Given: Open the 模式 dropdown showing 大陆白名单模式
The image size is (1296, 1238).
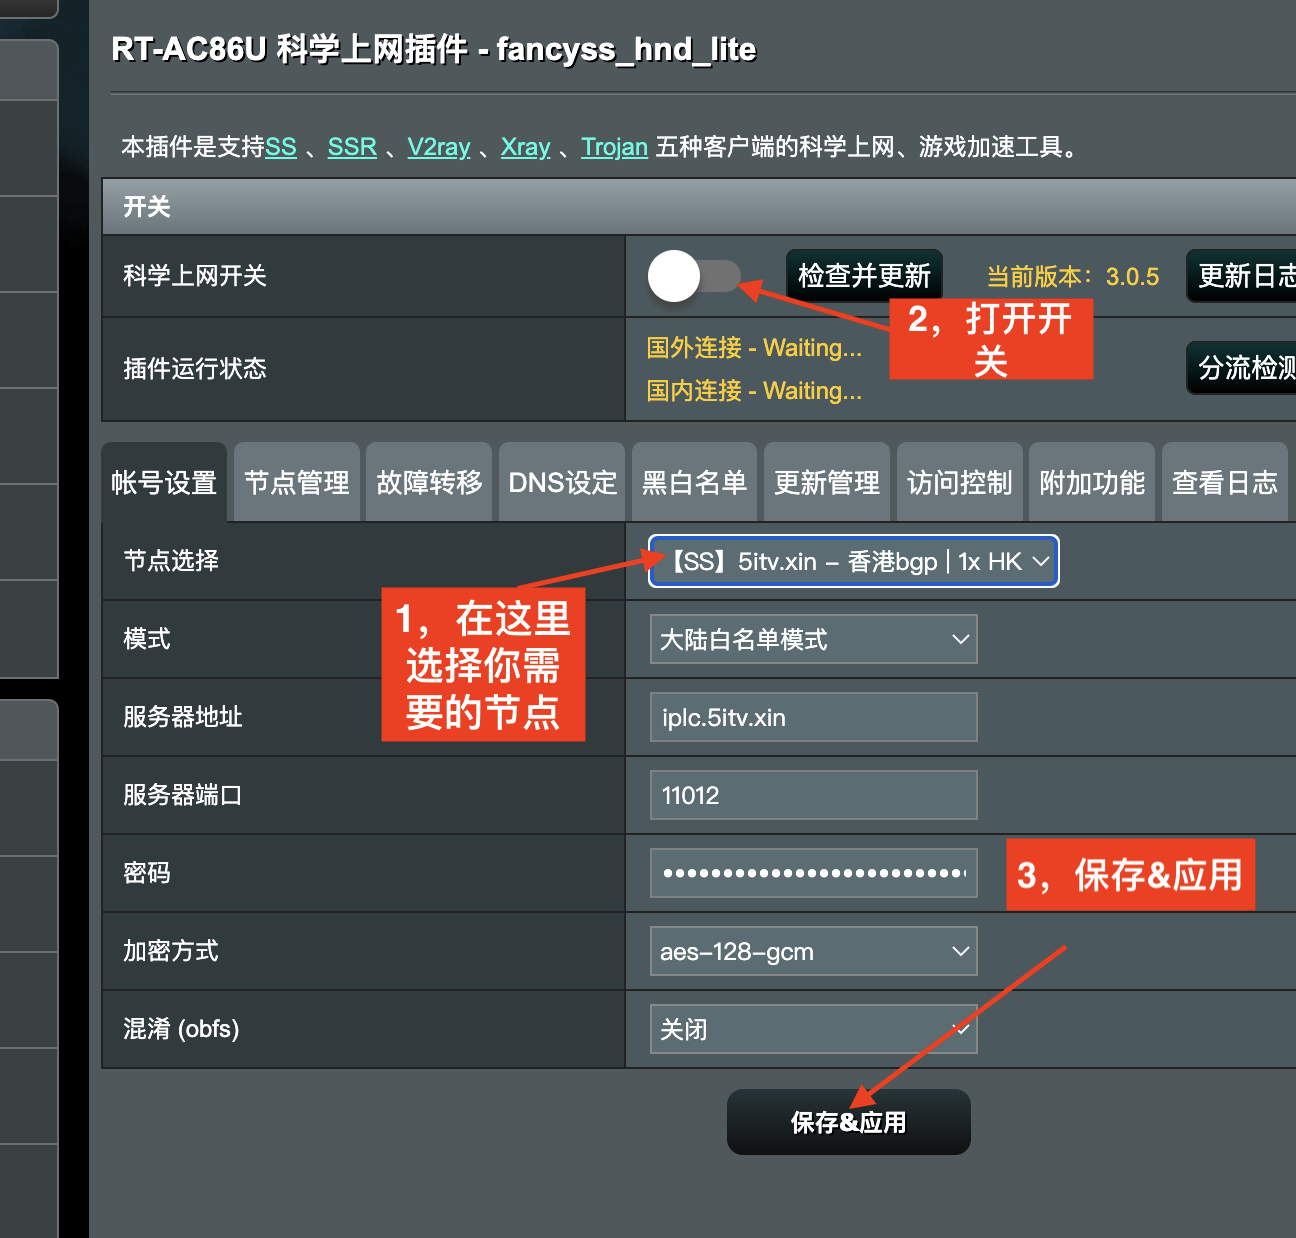Looking at the screenshot, I should 813,640.
